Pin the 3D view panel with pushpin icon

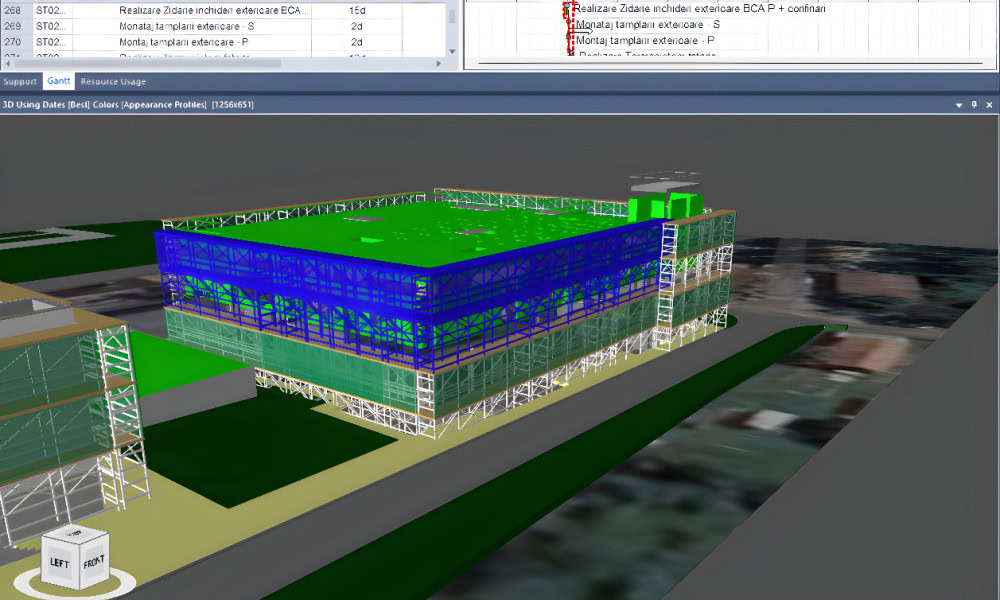pos(975,104)
